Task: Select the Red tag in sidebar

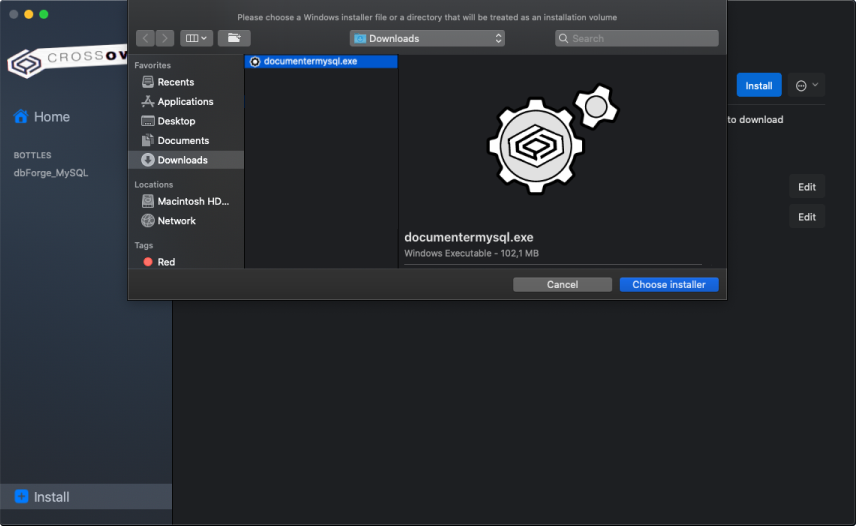Action: (x=186, y=262)
